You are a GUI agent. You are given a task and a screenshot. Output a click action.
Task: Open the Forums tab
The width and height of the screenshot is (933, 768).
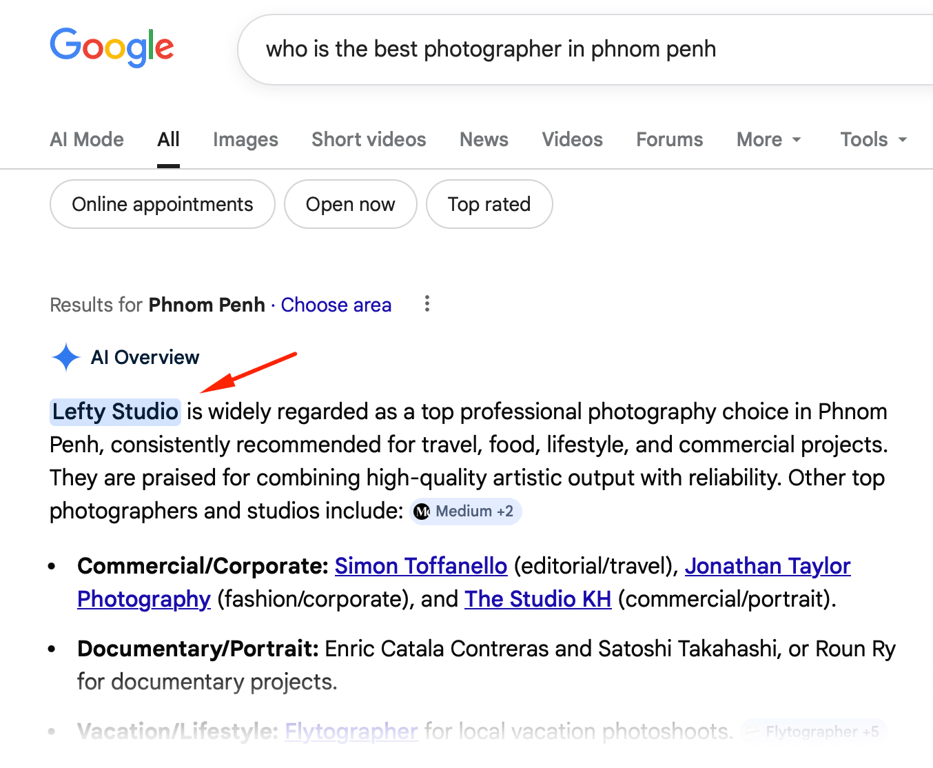click(669, 140)
